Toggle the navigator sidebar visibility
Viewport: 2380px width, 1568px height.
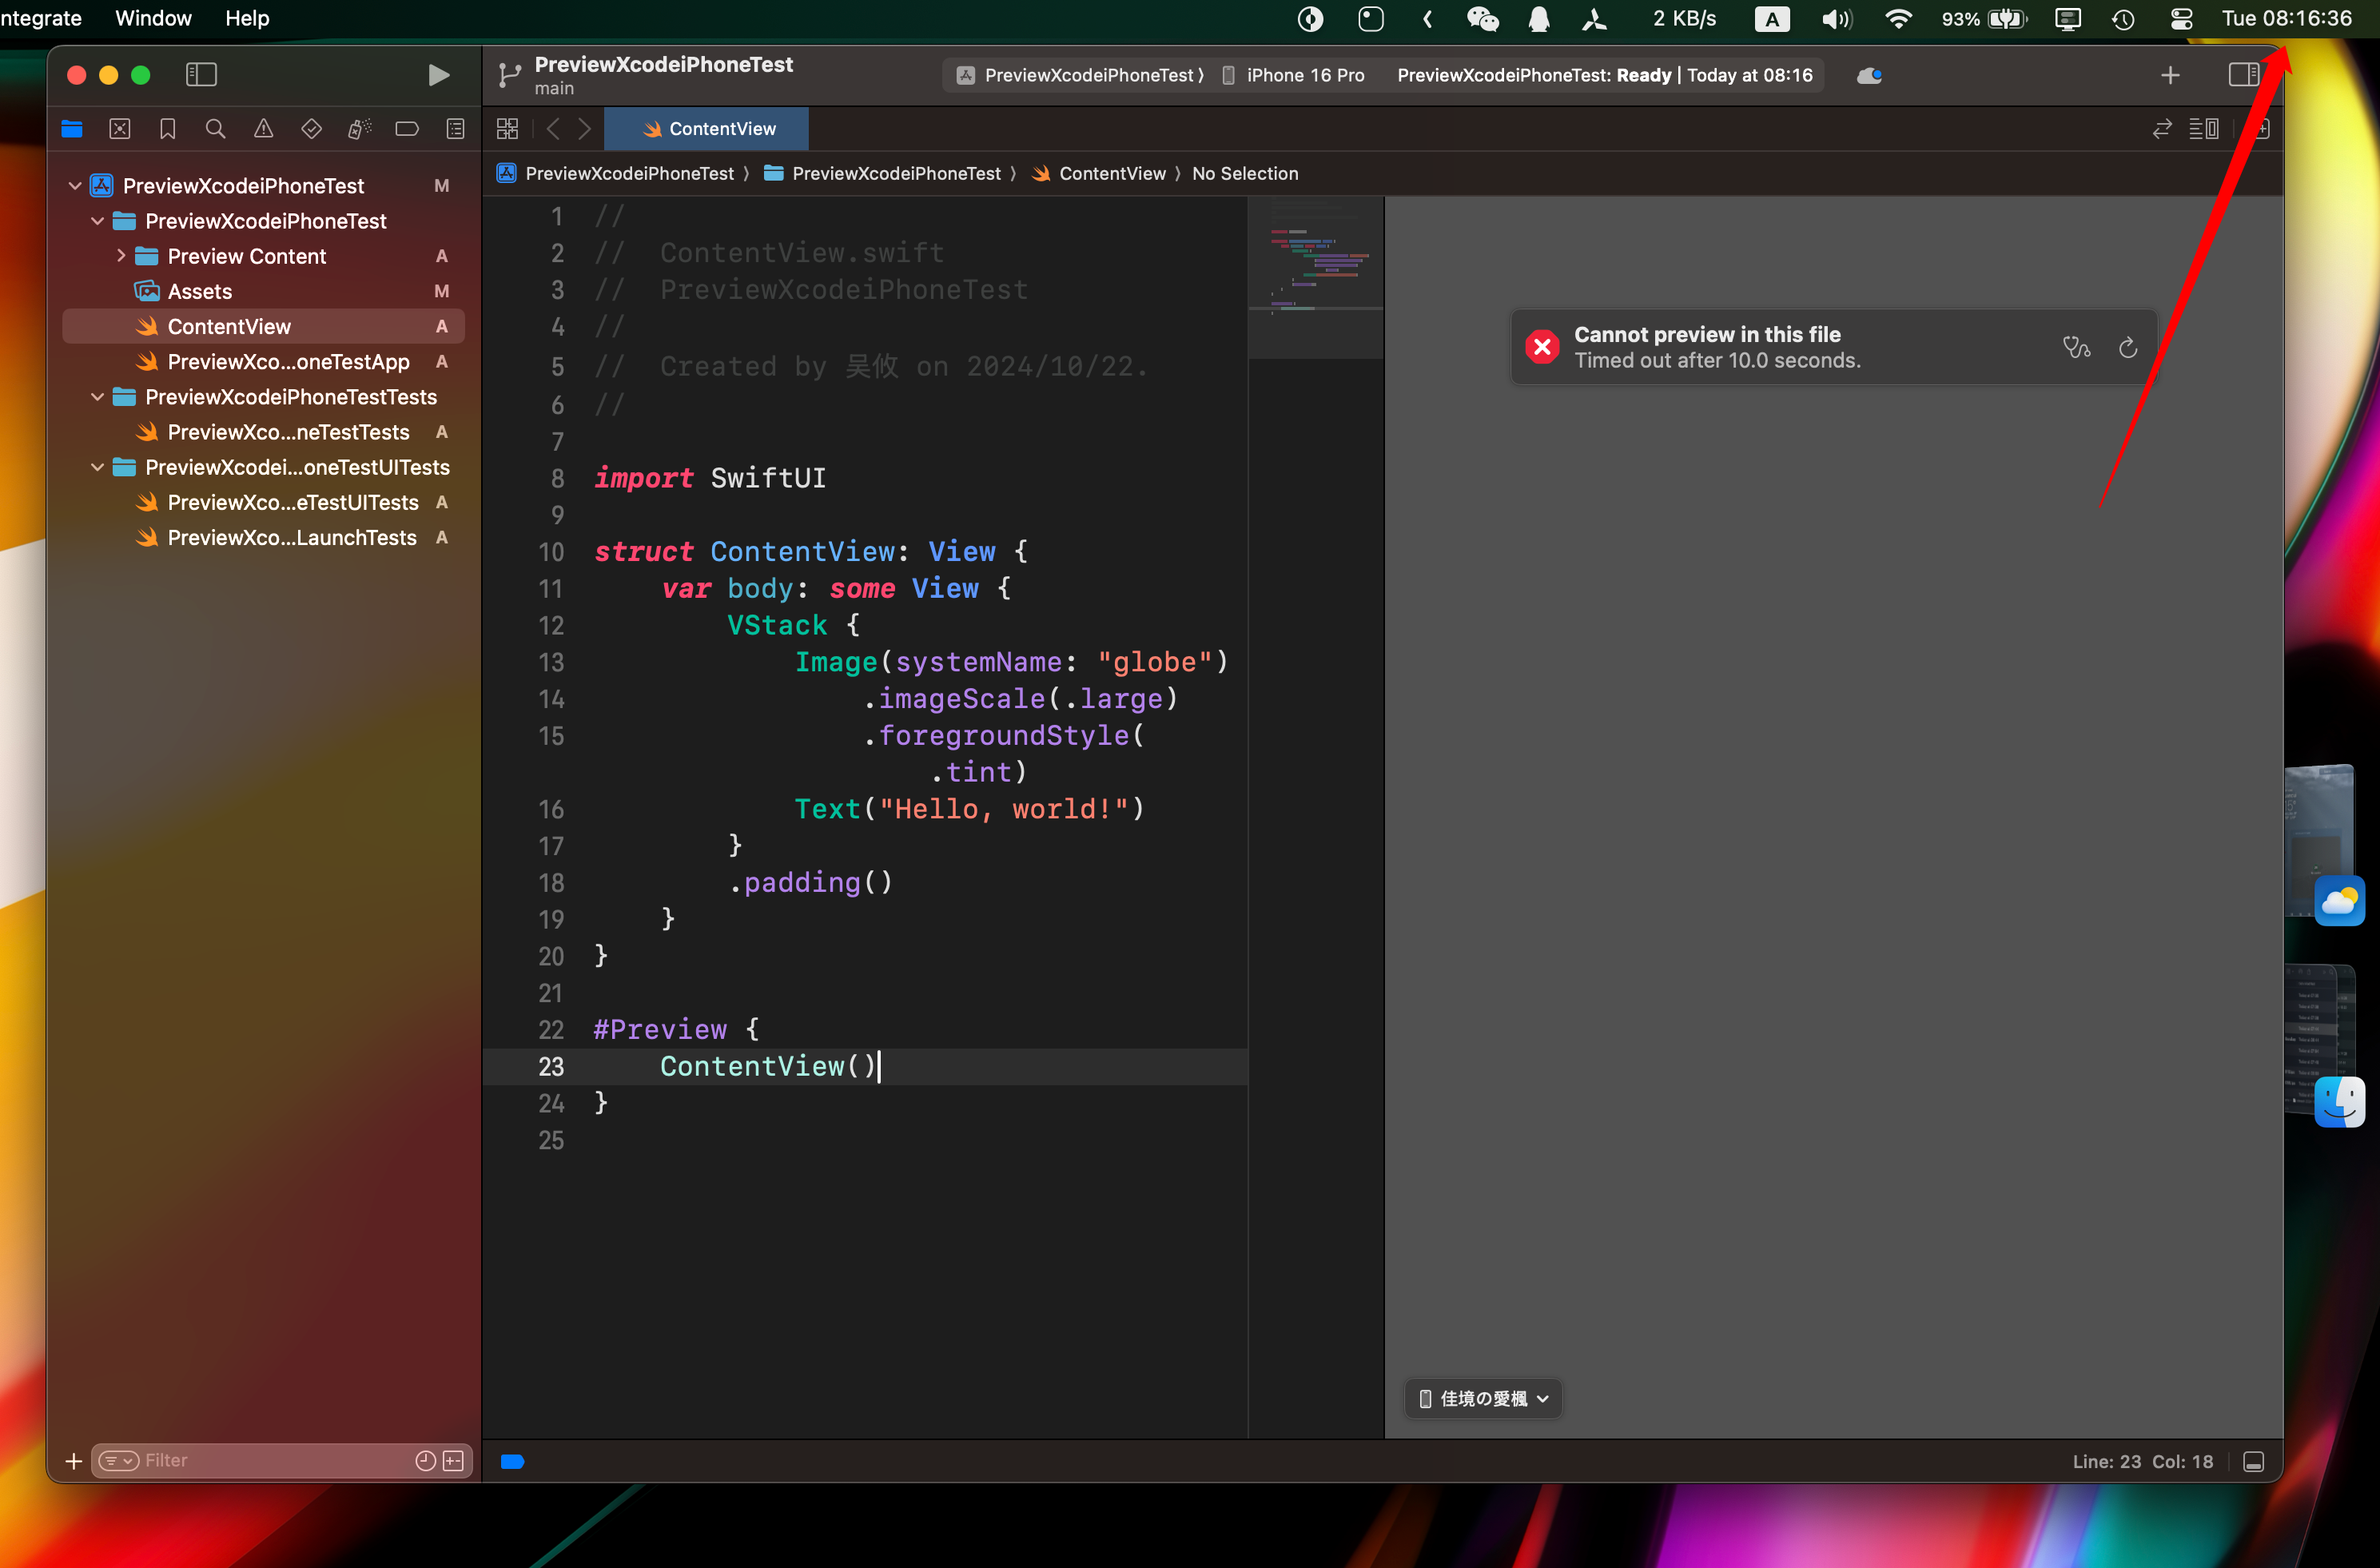tap(201, 75)
